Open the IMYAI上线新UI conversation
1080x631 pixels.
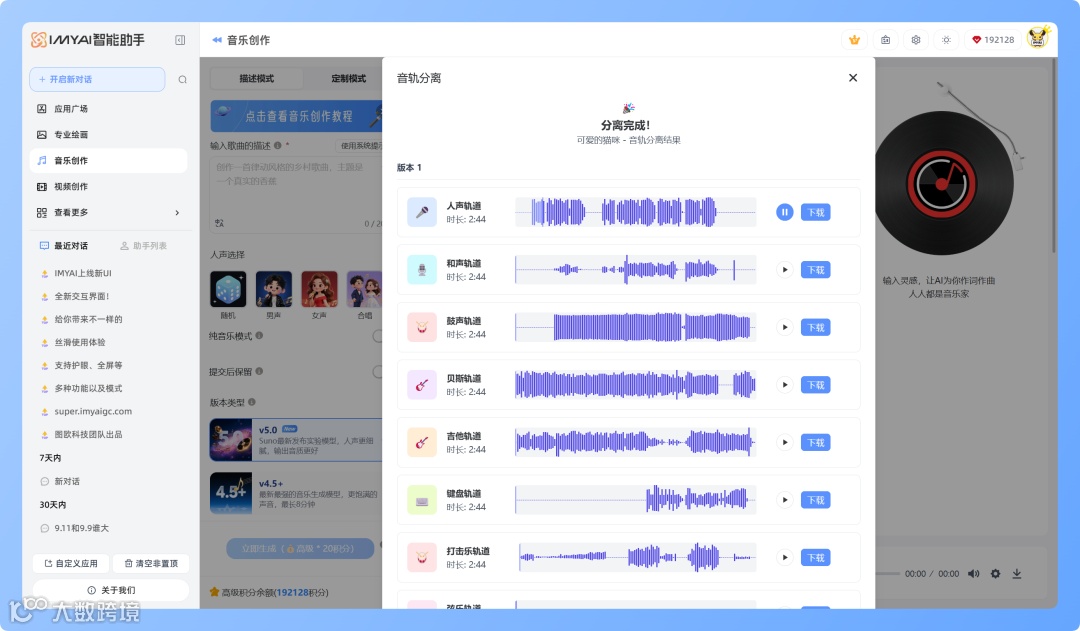tap(83, 273)
